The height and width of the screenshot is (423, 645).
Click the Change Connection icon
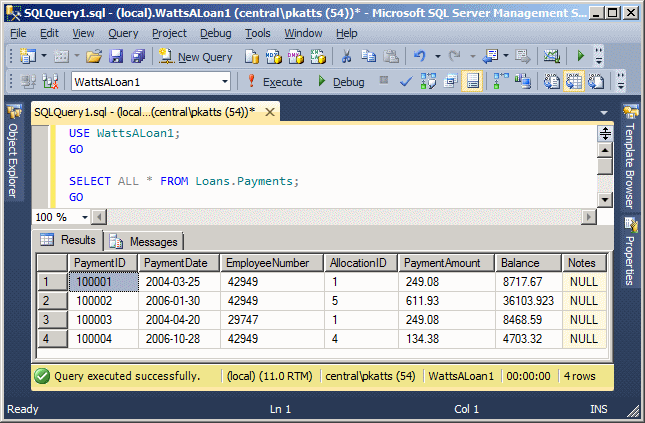(x=50, y=81)
